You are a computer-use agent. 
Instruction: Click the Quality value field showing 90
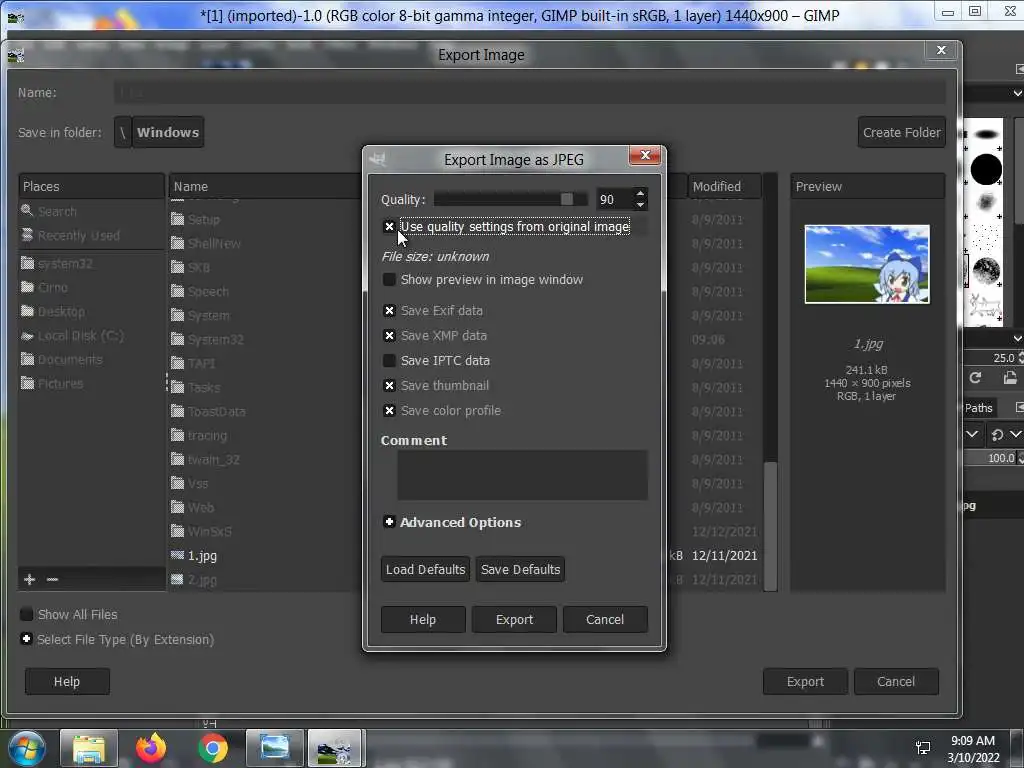[614, 199]
